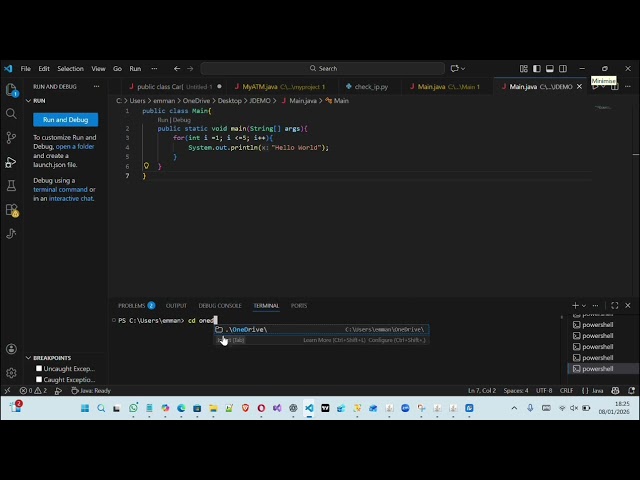This screenshot has height=480, width=640.
Task: Open the Go menu
Action: [118, 69]
